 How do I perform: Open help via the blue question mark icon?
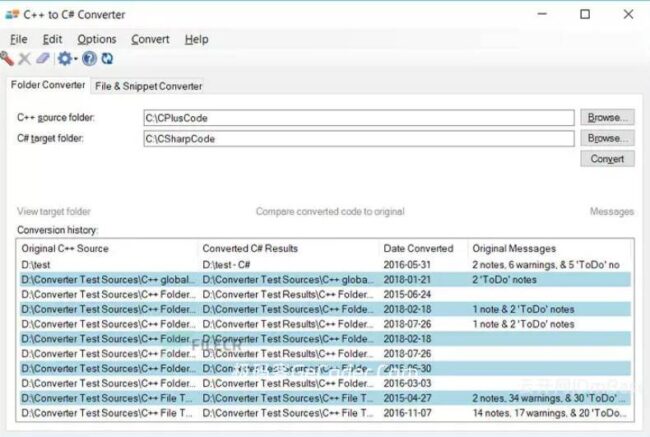point(89,58)
